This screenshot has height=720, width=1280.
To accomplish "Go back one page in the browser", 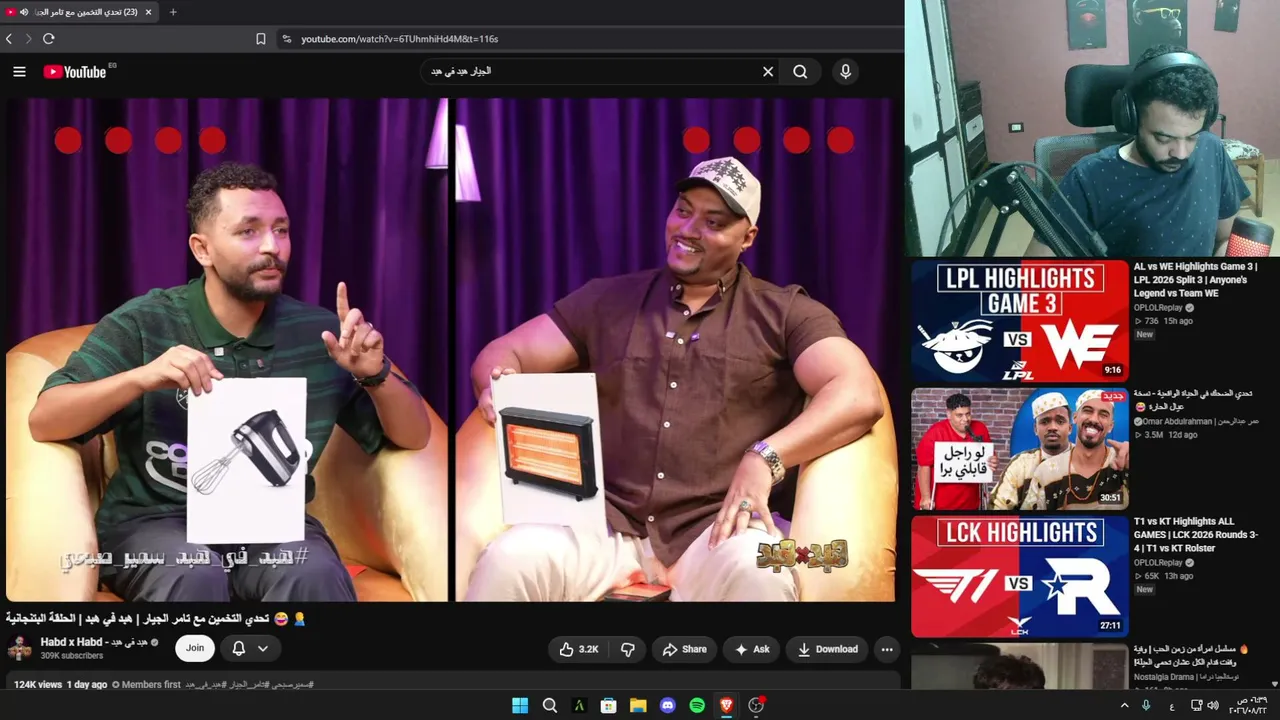I will [9, 39].
